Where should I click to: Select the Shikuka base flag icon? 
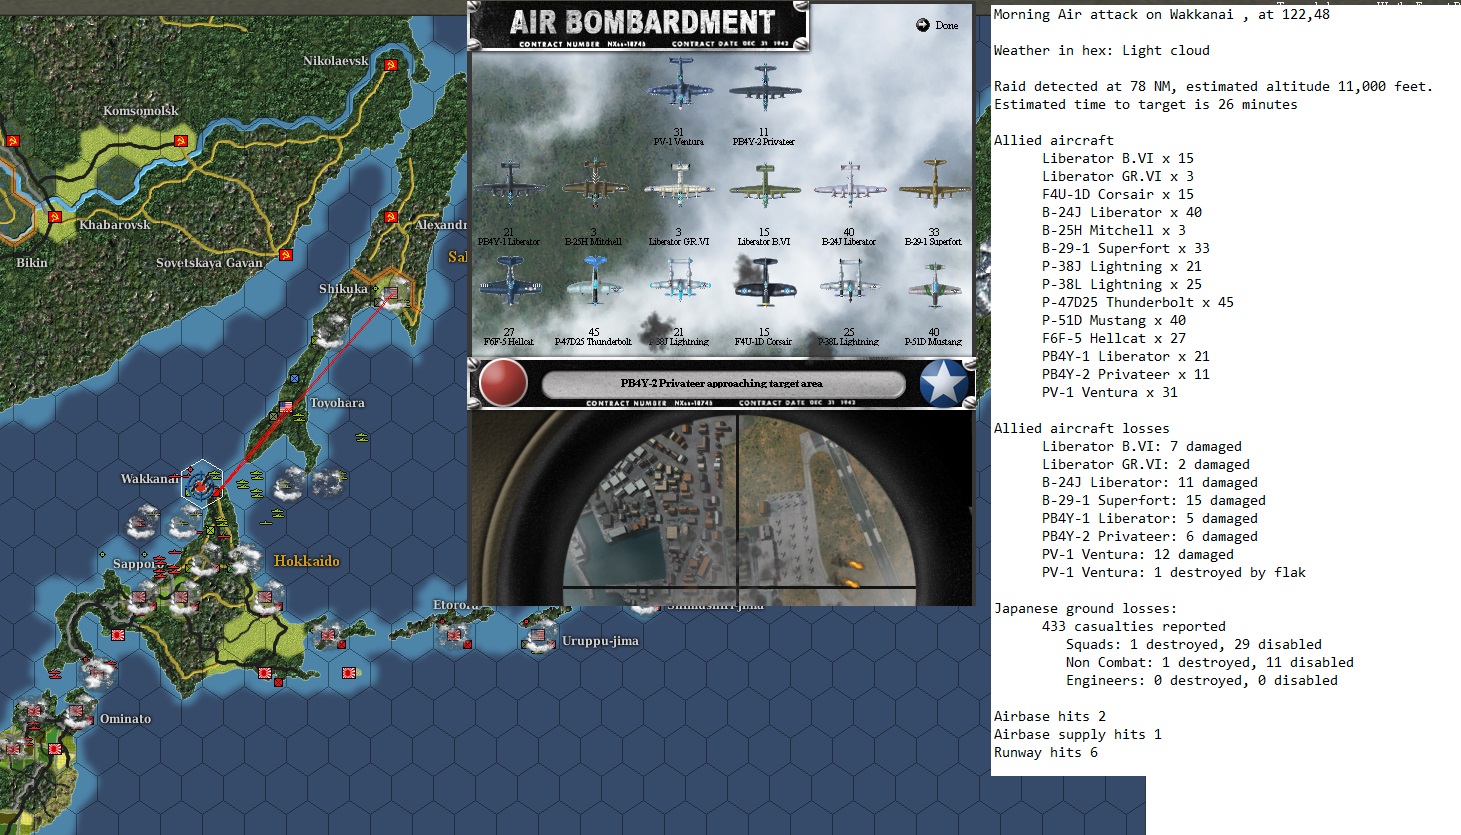pos(393,292)
